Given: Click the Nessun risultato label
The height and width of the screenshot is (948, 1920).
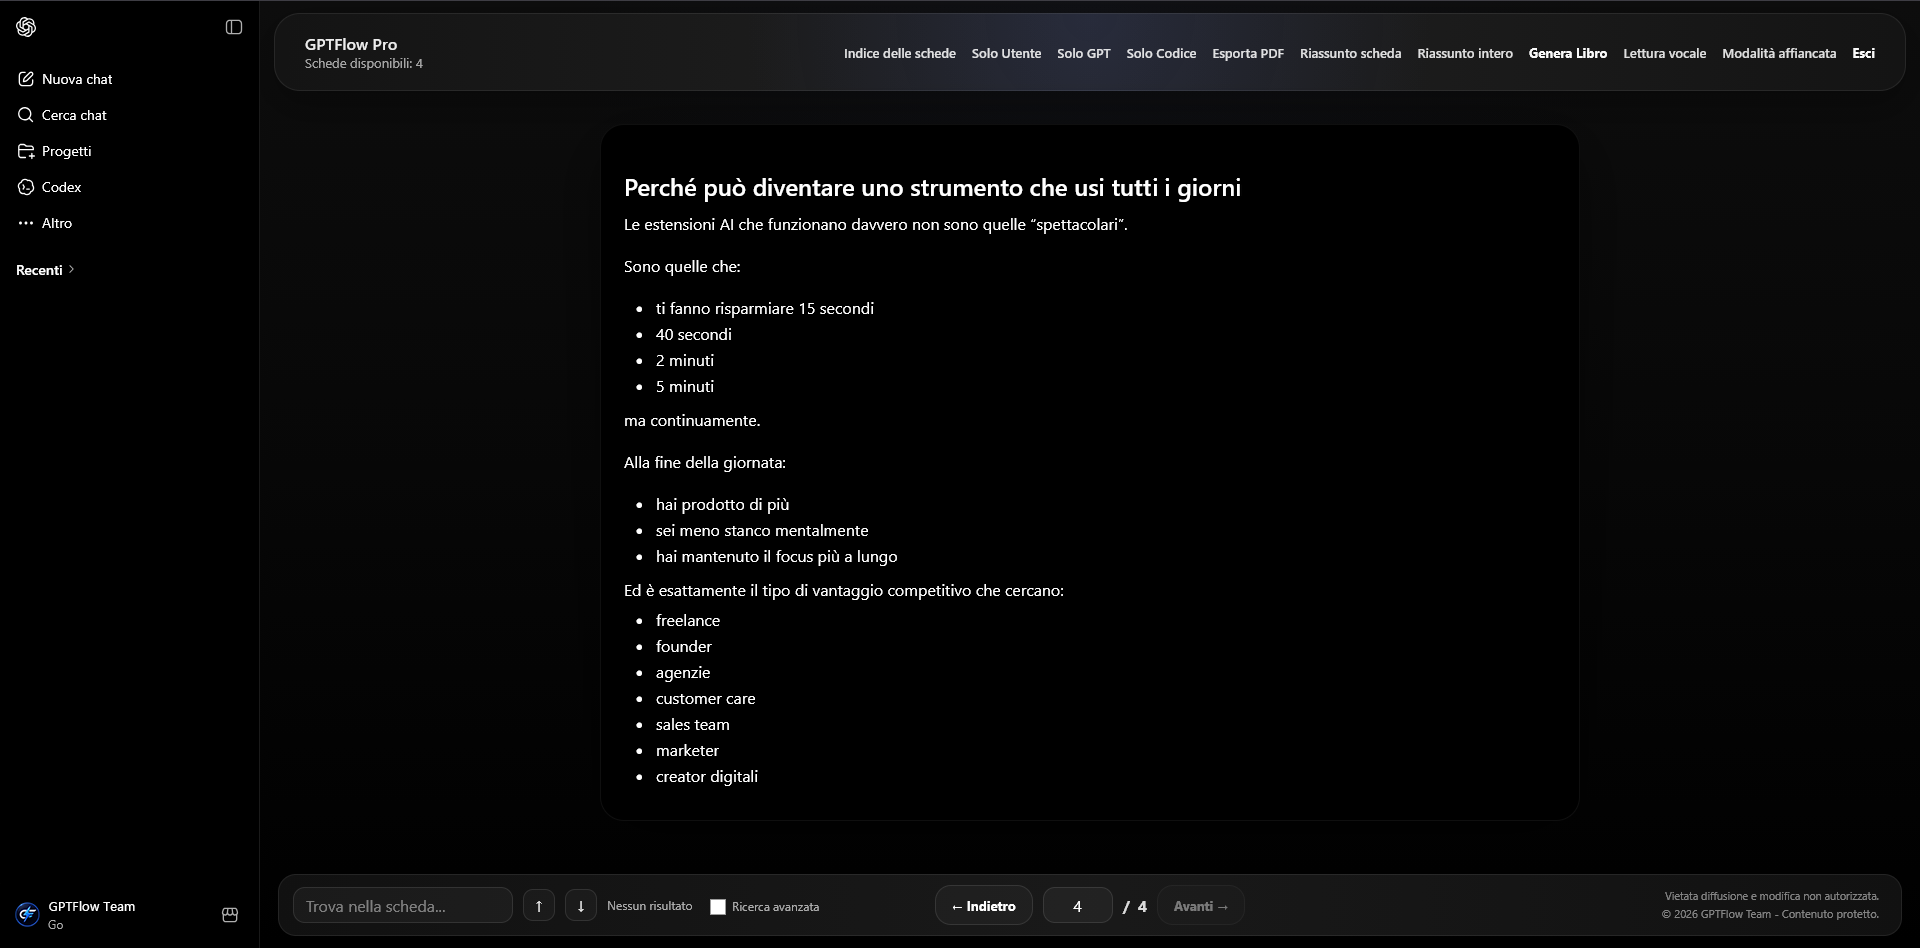Looking at the screenshot, I should [x=650, y=906].
